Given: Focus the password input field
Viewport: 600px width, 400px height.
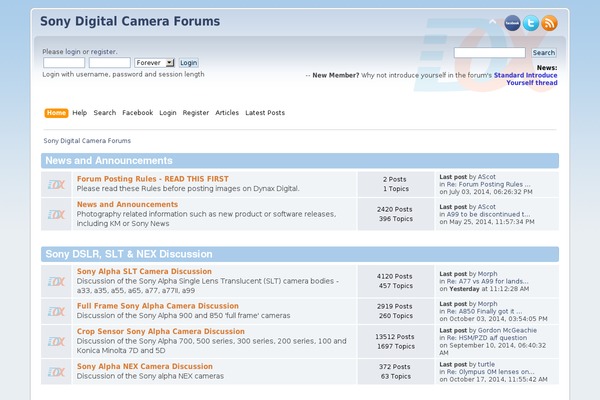Looking at the screenshot, I should pos(110,63).
